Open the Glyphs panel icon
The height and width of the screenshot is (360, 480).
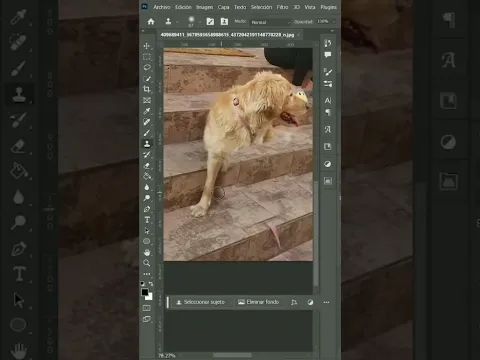coord(328,129)
